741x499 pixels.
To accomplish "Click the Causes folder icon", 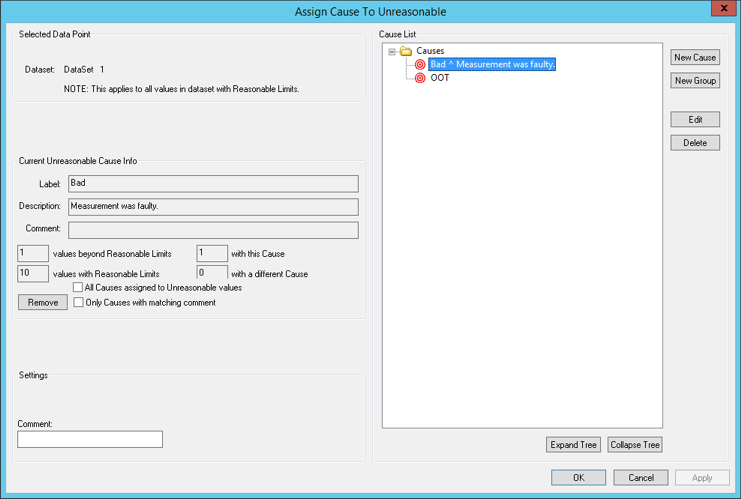I will [x=406, y=51].
